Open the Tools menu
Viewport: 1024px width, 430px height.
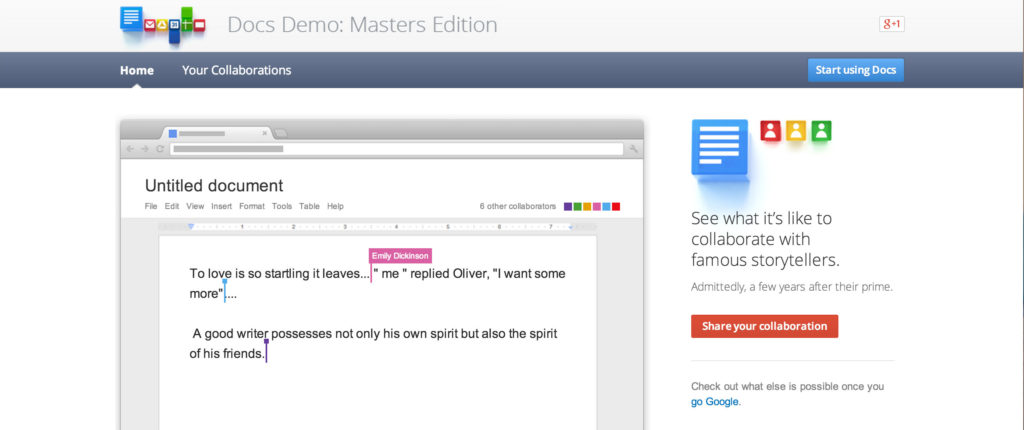coord(282,206)
